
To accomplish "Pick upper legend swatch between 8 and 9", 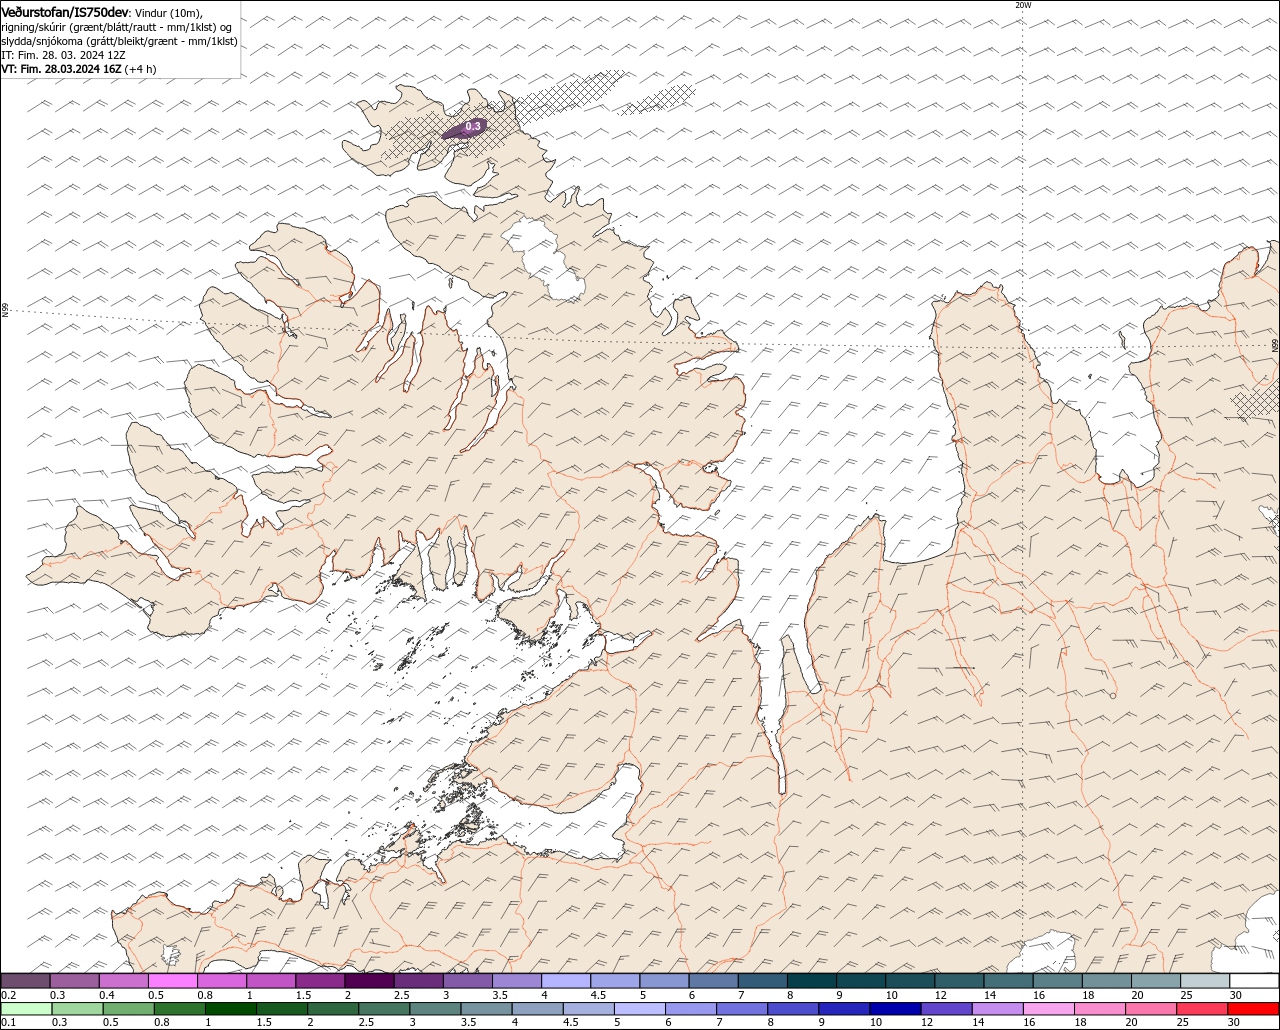I will click(x=811, y=981).
